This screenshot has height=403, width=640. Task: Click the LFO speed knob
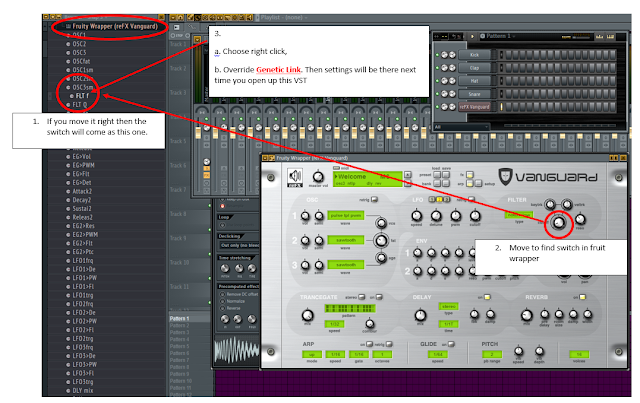click(416, 215)
